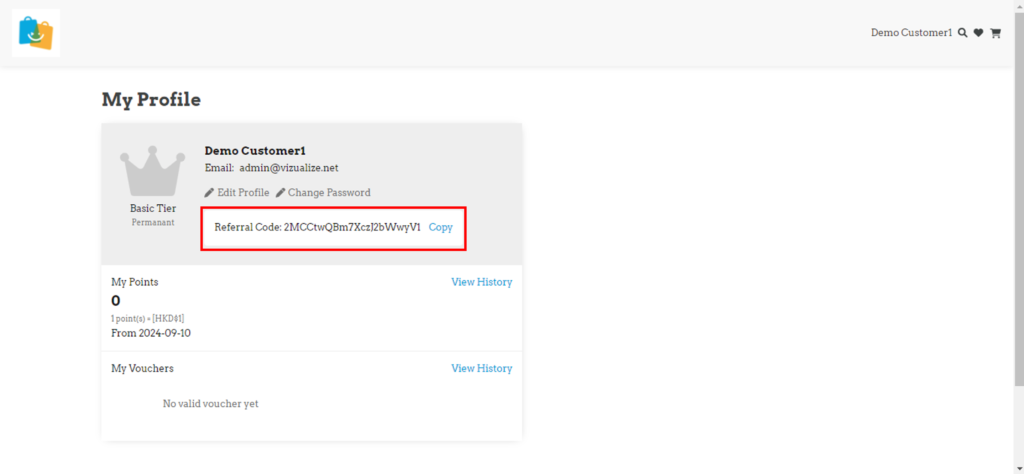
Task: Click the email address admin@vizualize.net
Action: point(289,168)
